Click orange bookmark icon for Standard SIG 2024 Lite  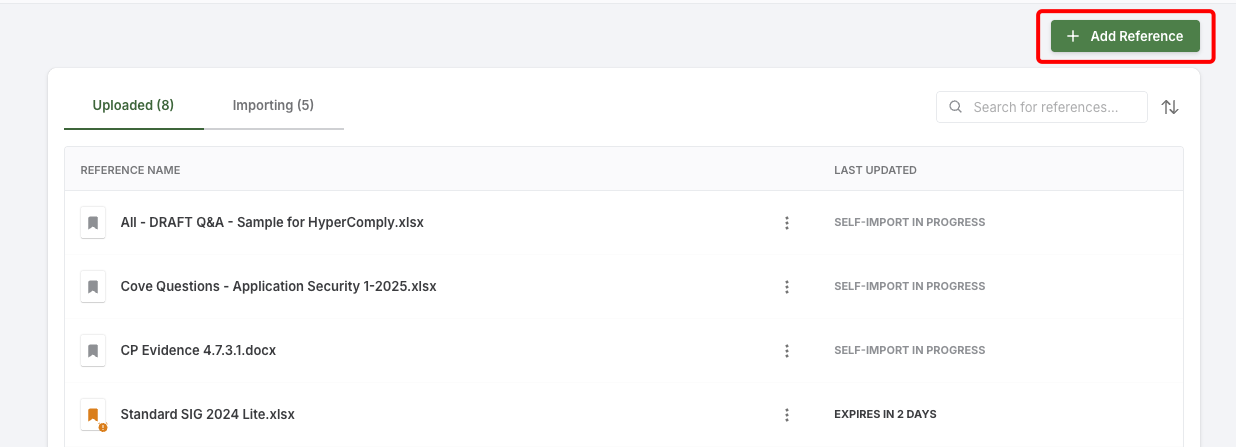click(93, 414)
